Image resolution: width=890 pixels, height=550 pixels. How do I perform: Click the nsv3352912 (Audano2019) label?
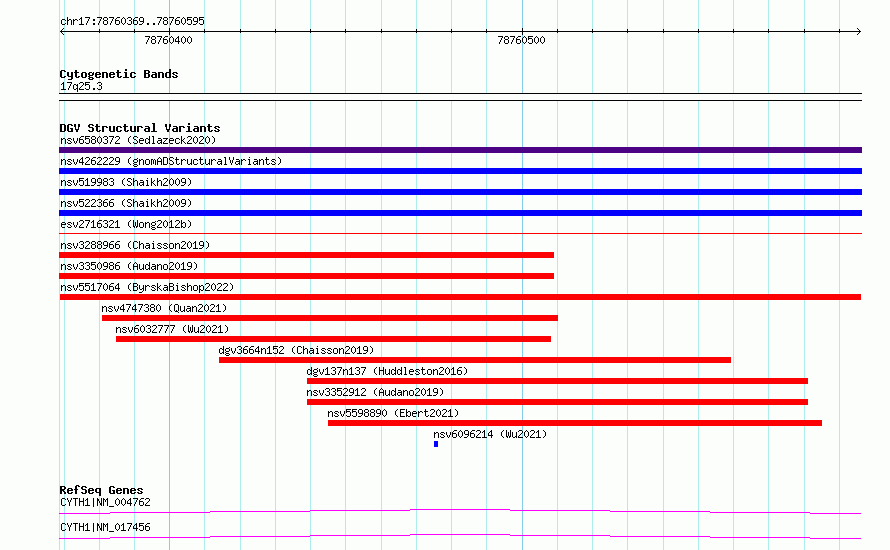click(375, 392)
